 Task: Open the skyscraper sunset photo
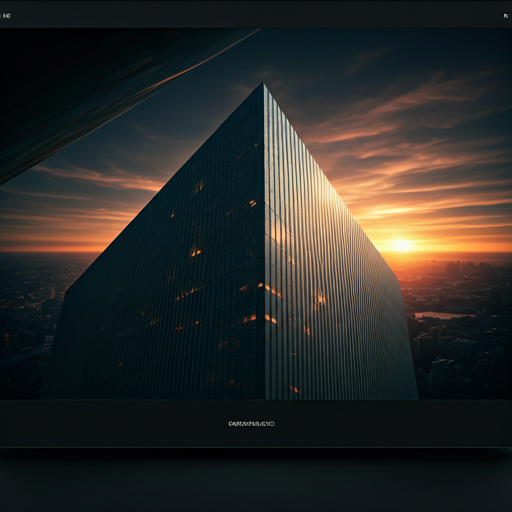click(x=256, y=214)
